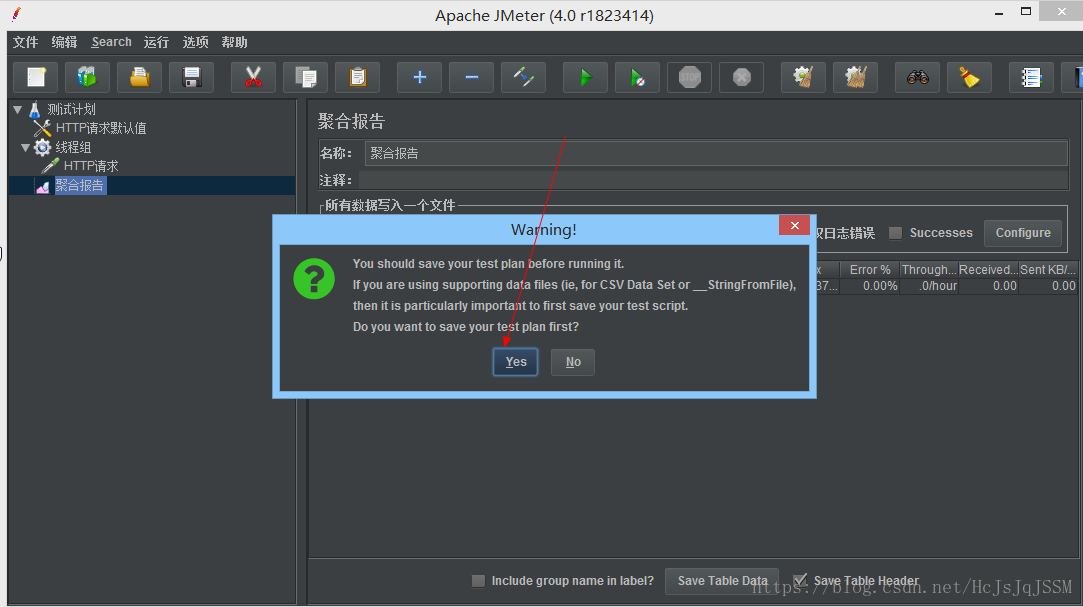
Task: Click the Through... column header
Action: coord(928,269)
